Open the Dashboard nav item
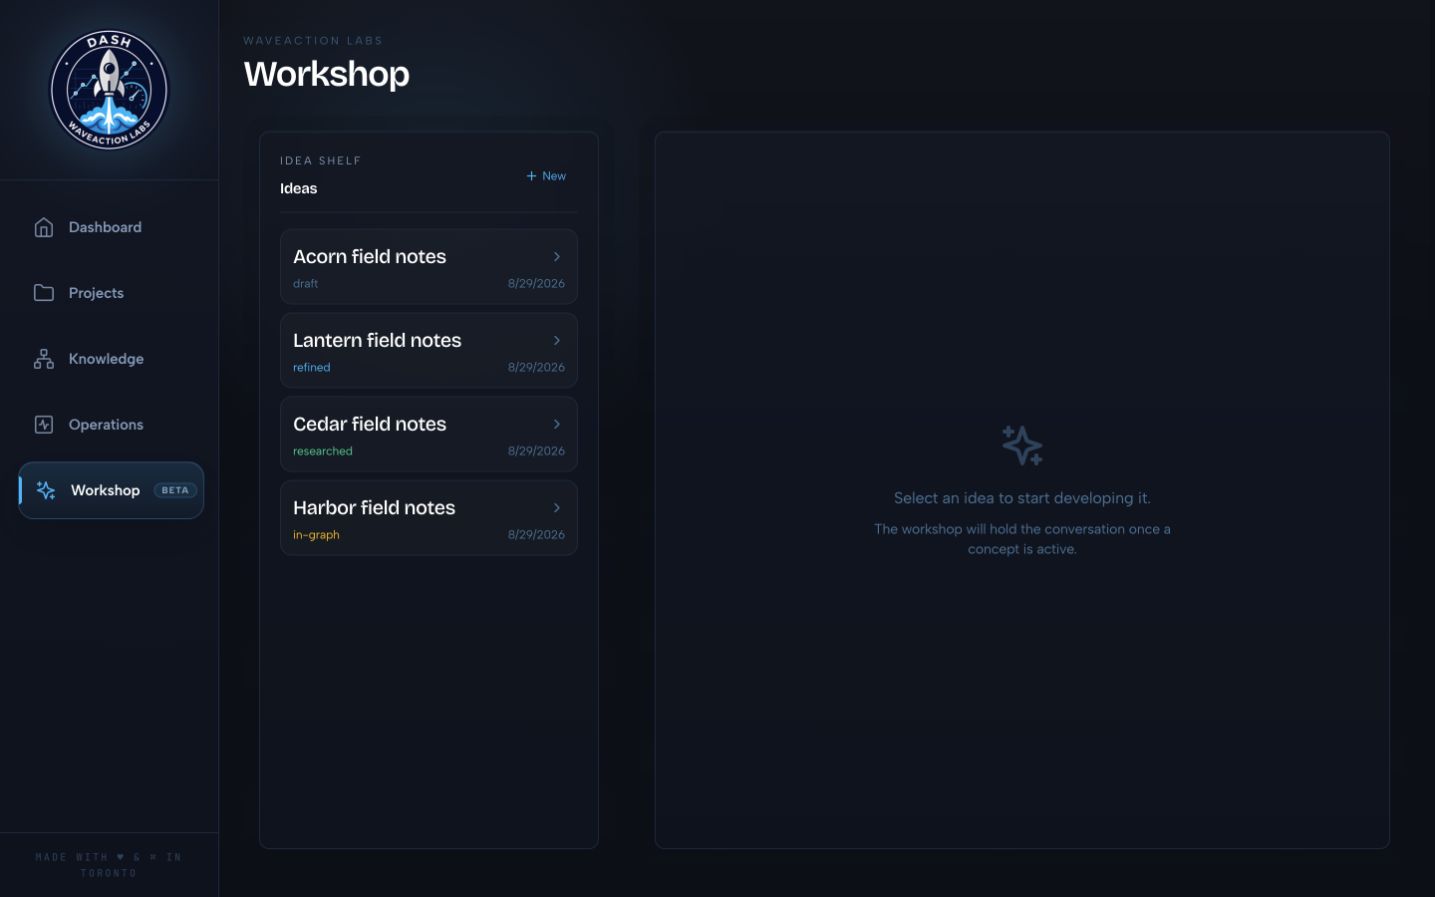Viewport: 1435px width, 897px height. click(111, 227)
